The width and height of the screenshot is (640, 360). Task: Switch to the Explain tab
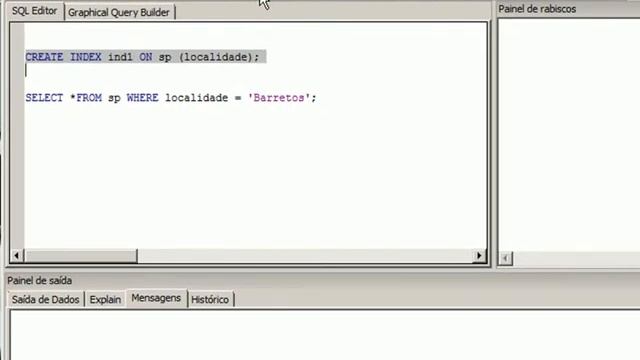click(105, 299)
